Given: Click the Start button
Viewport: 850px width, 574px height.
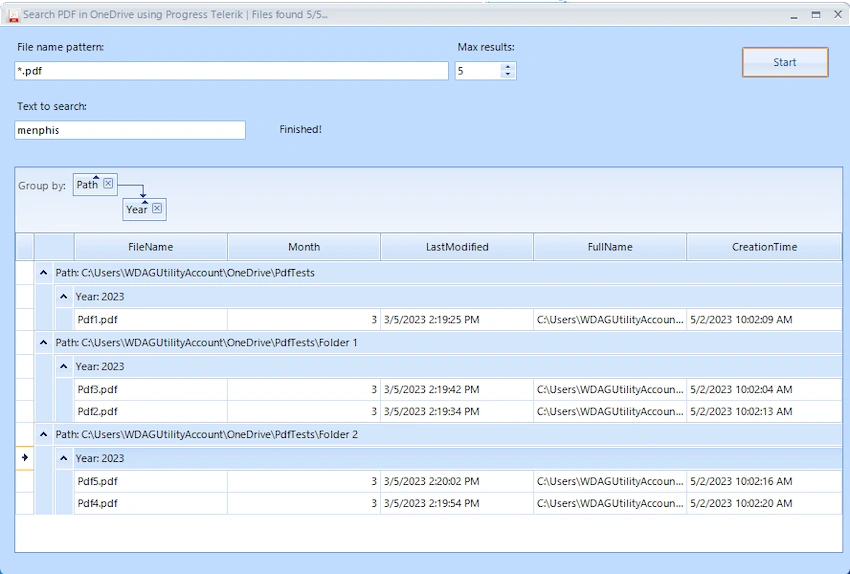Looking at the screenshot, I should point(785,62).
